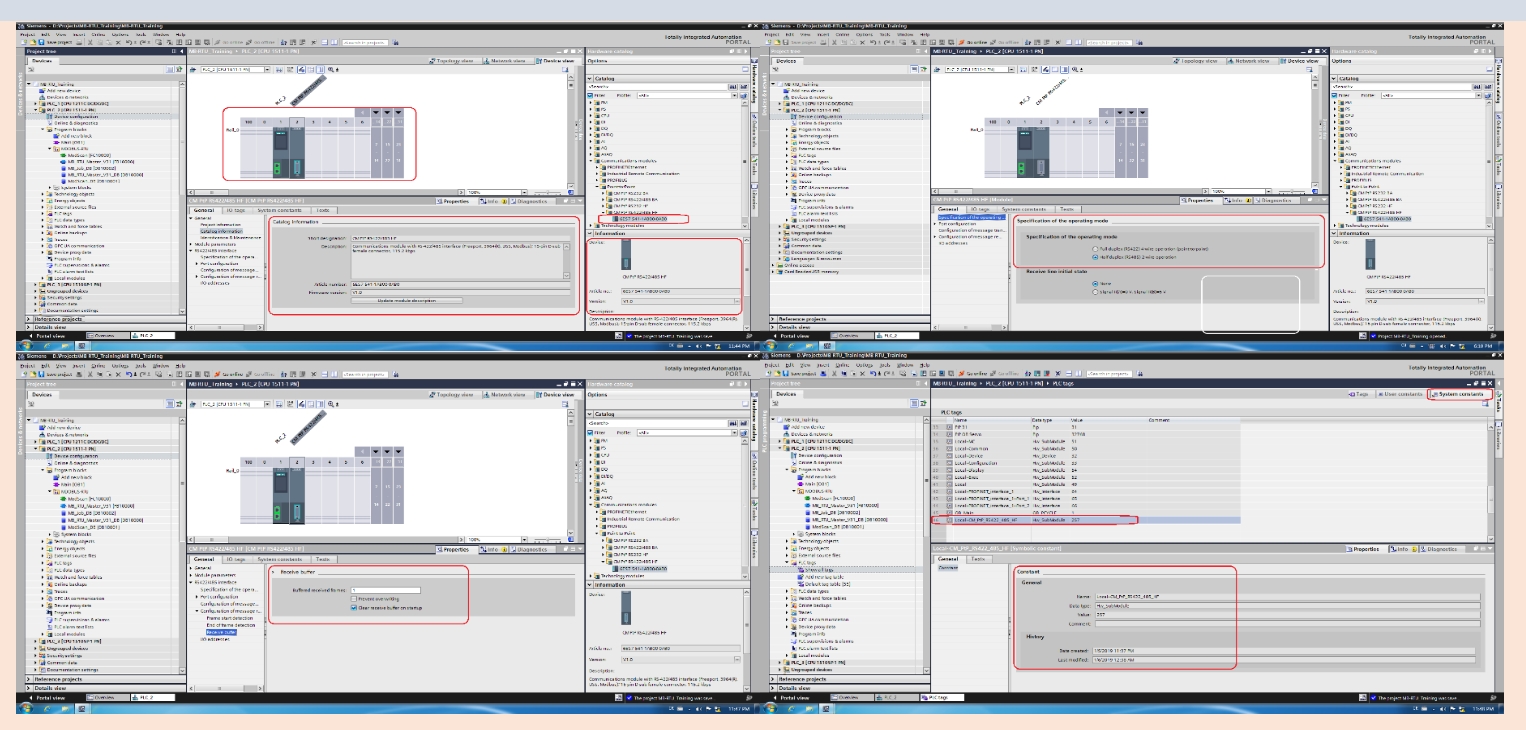Open Properties tab in Catalog information window

coord(456,200)
